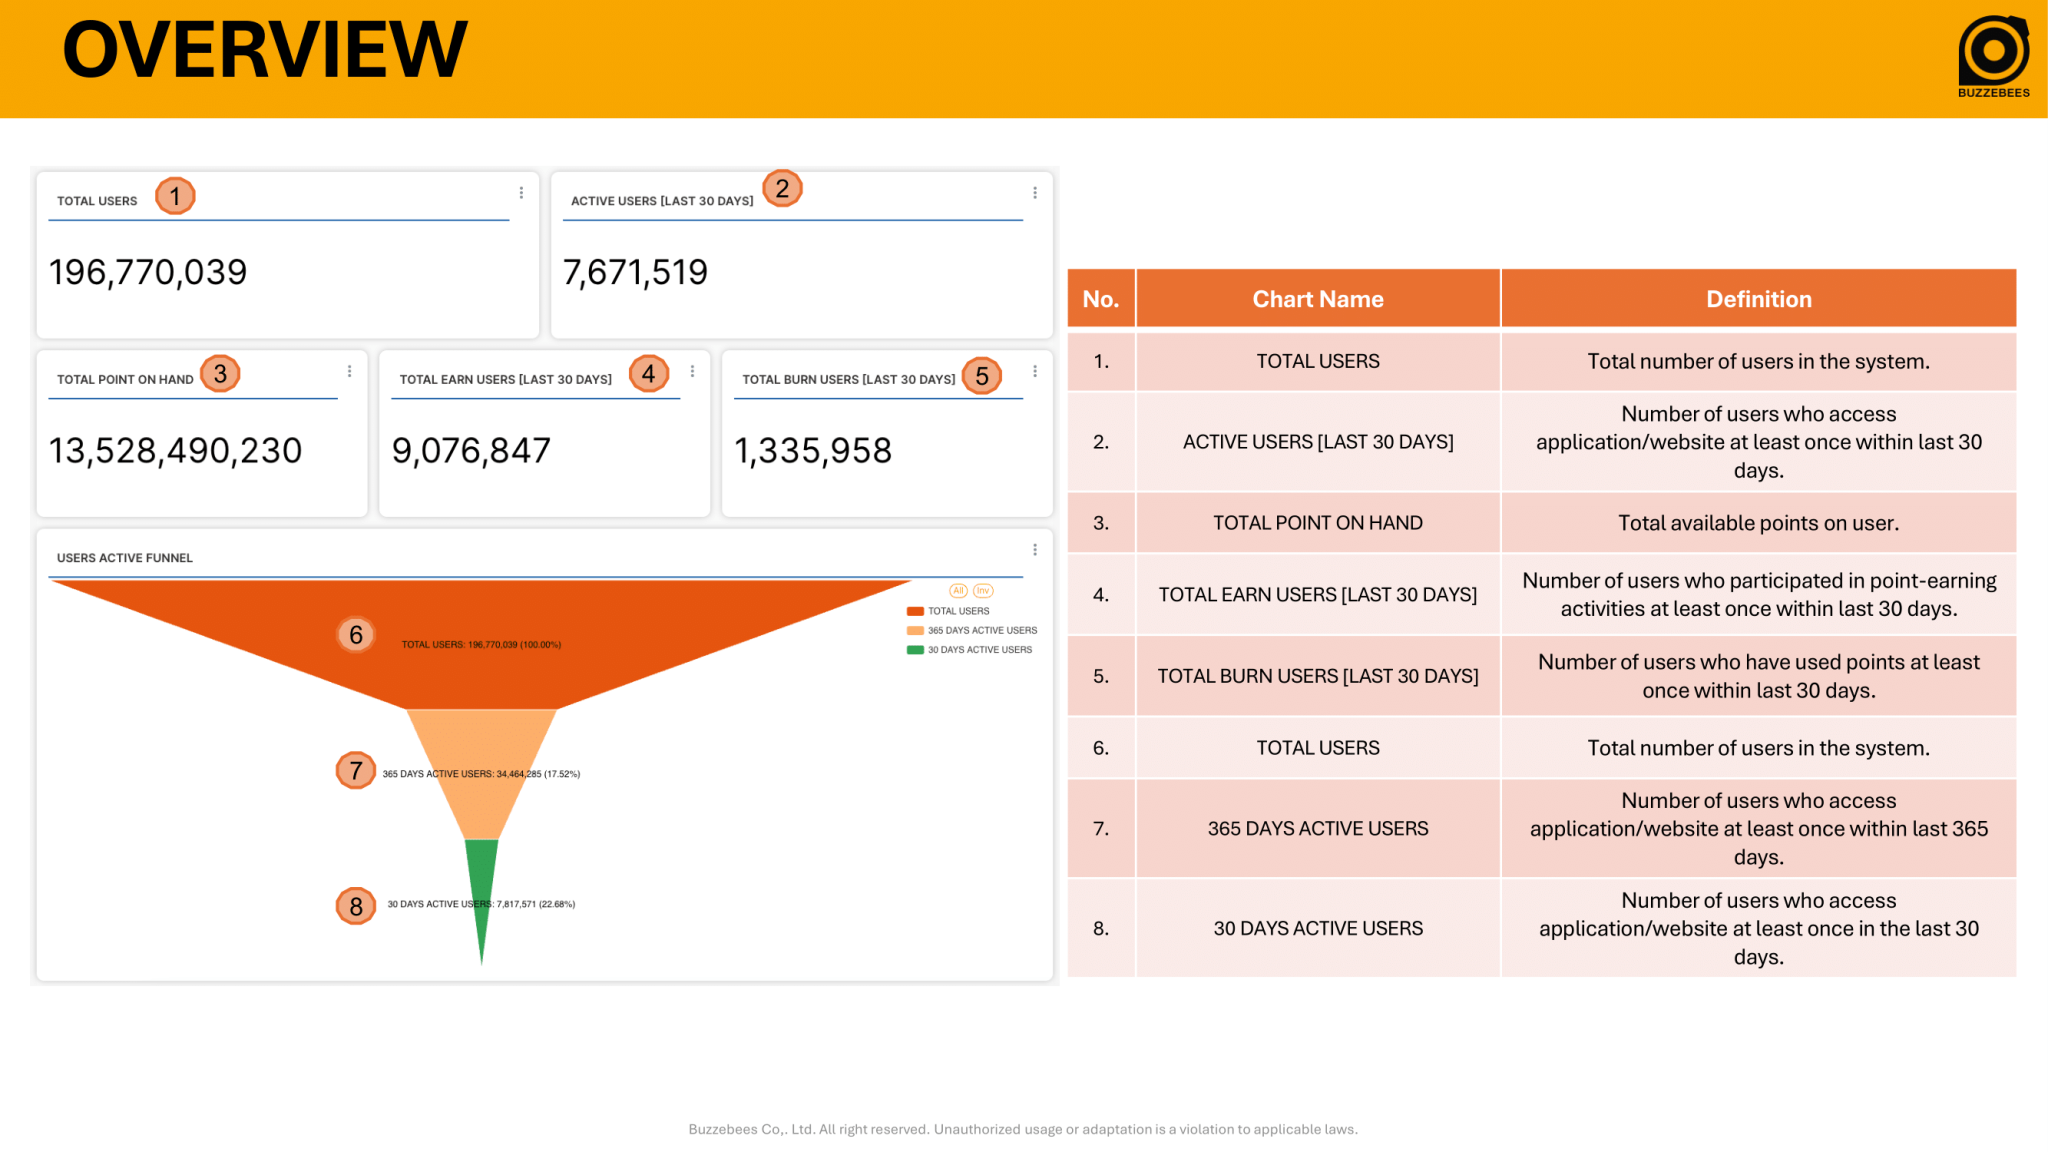
Task: Open the options menu on TOTAL USERS card
Action: (x=521, y=193)
